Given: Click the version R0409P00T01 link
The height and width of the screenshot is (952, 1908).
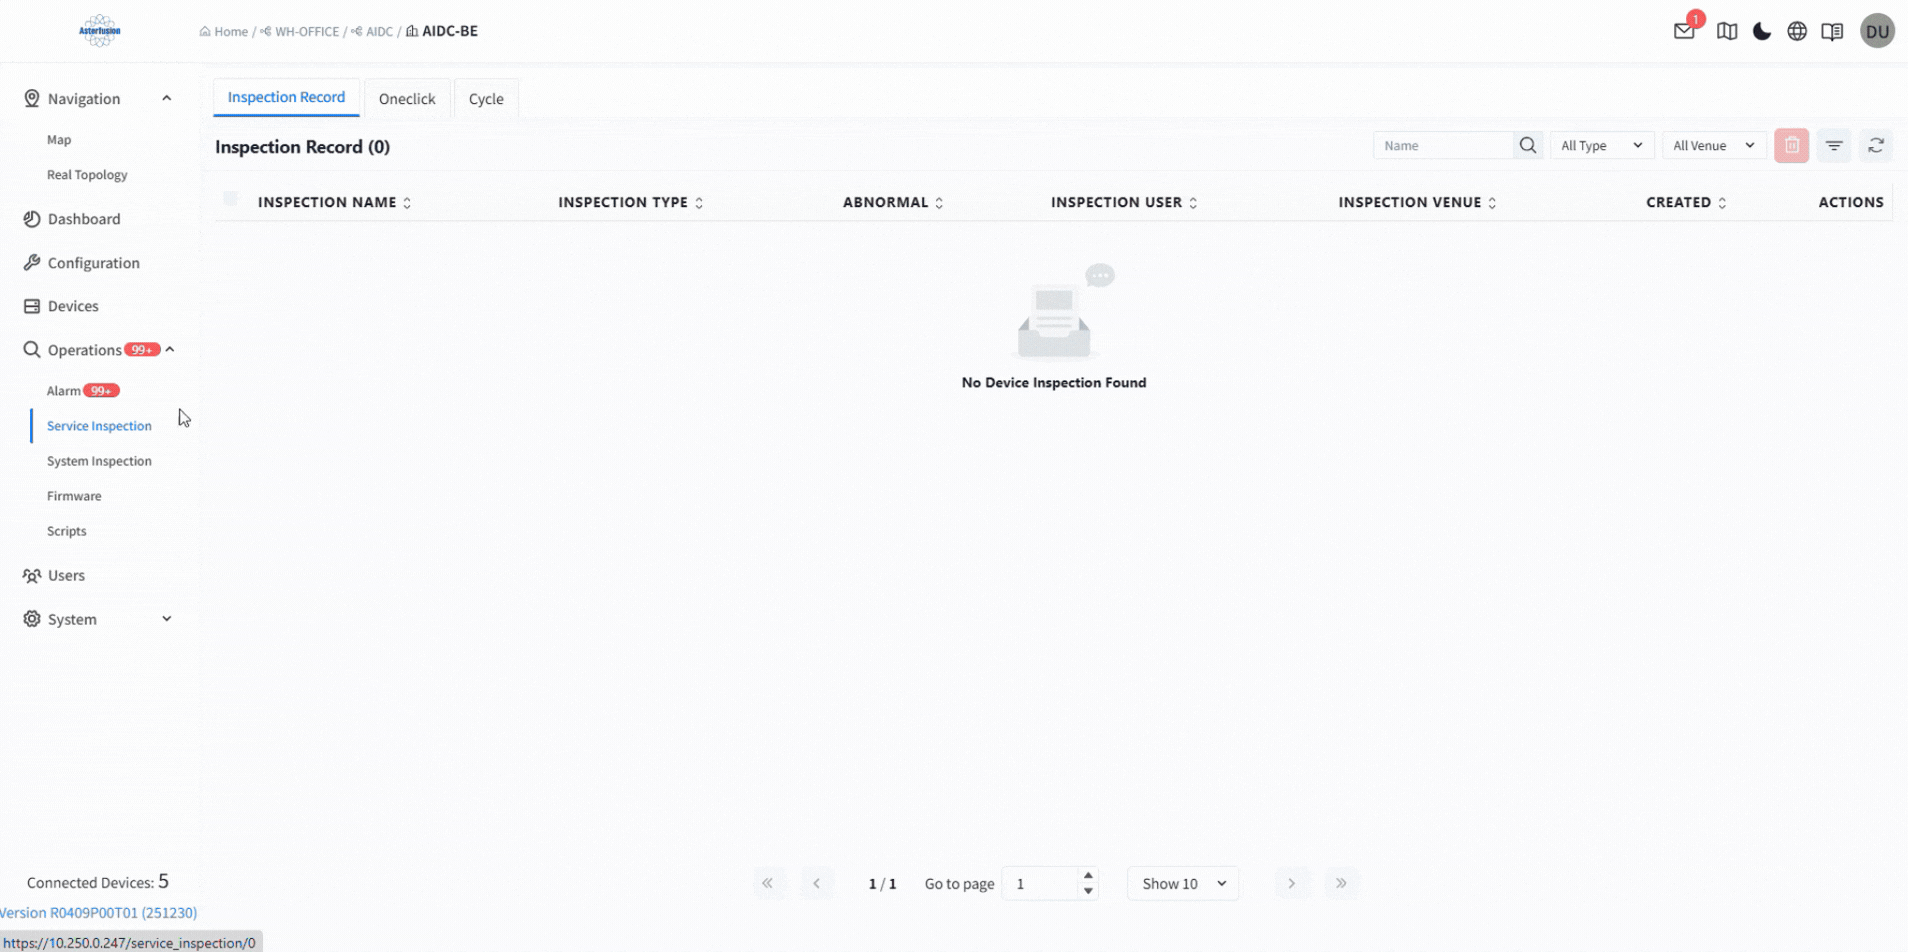Looking at the screenshot, I should [x=99, y=913].
